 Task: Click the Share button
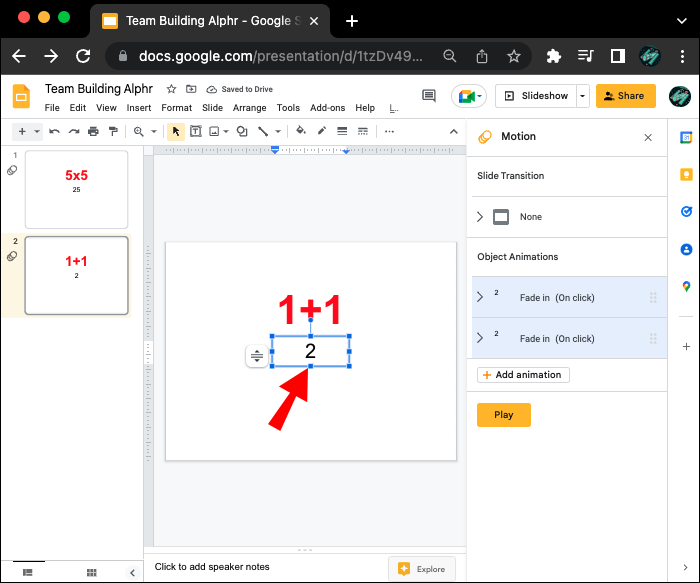pos(625,96)
